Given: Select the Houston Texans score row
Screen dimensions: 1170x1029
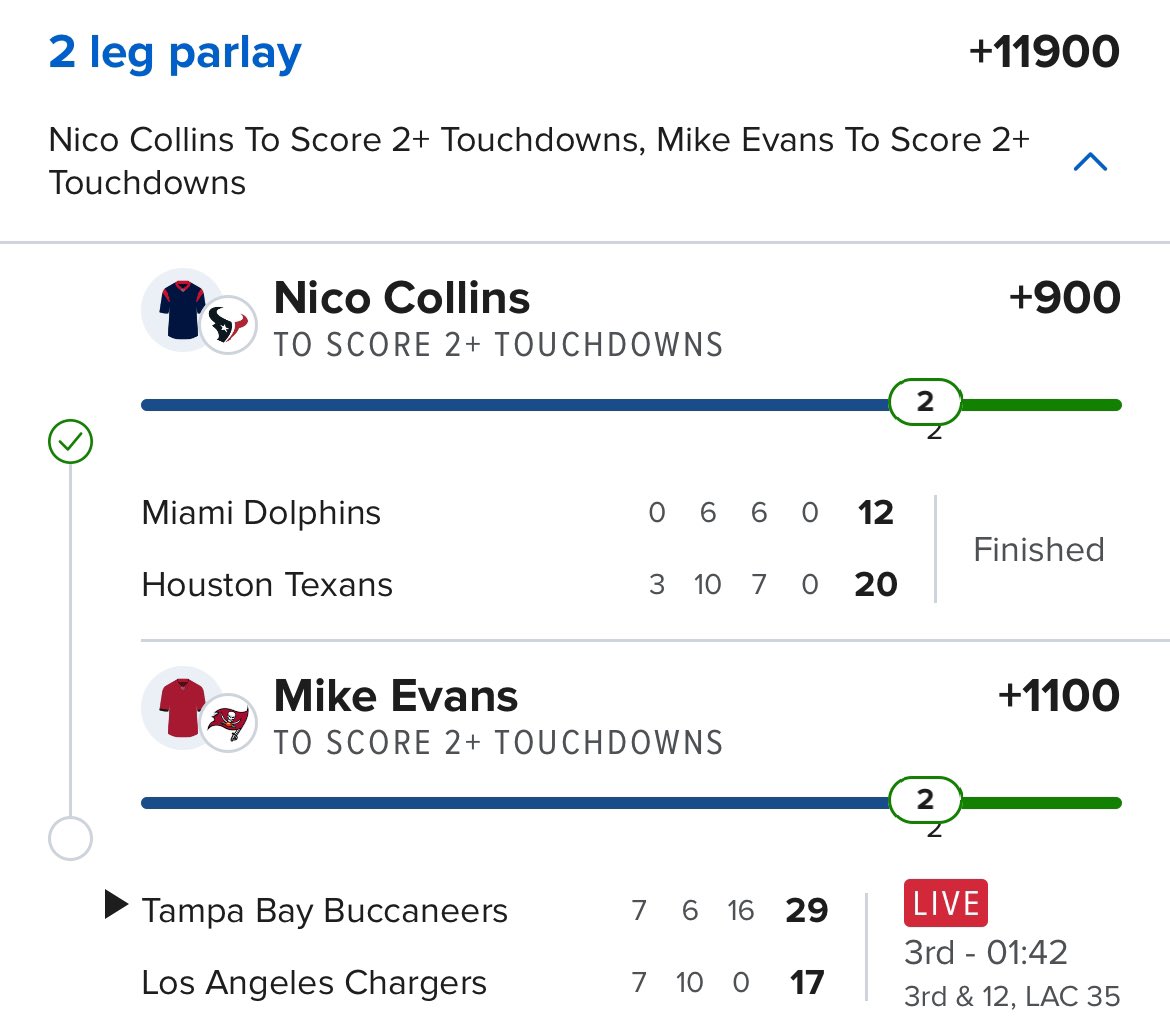Looking at the screenshot, I should [519, 584].
